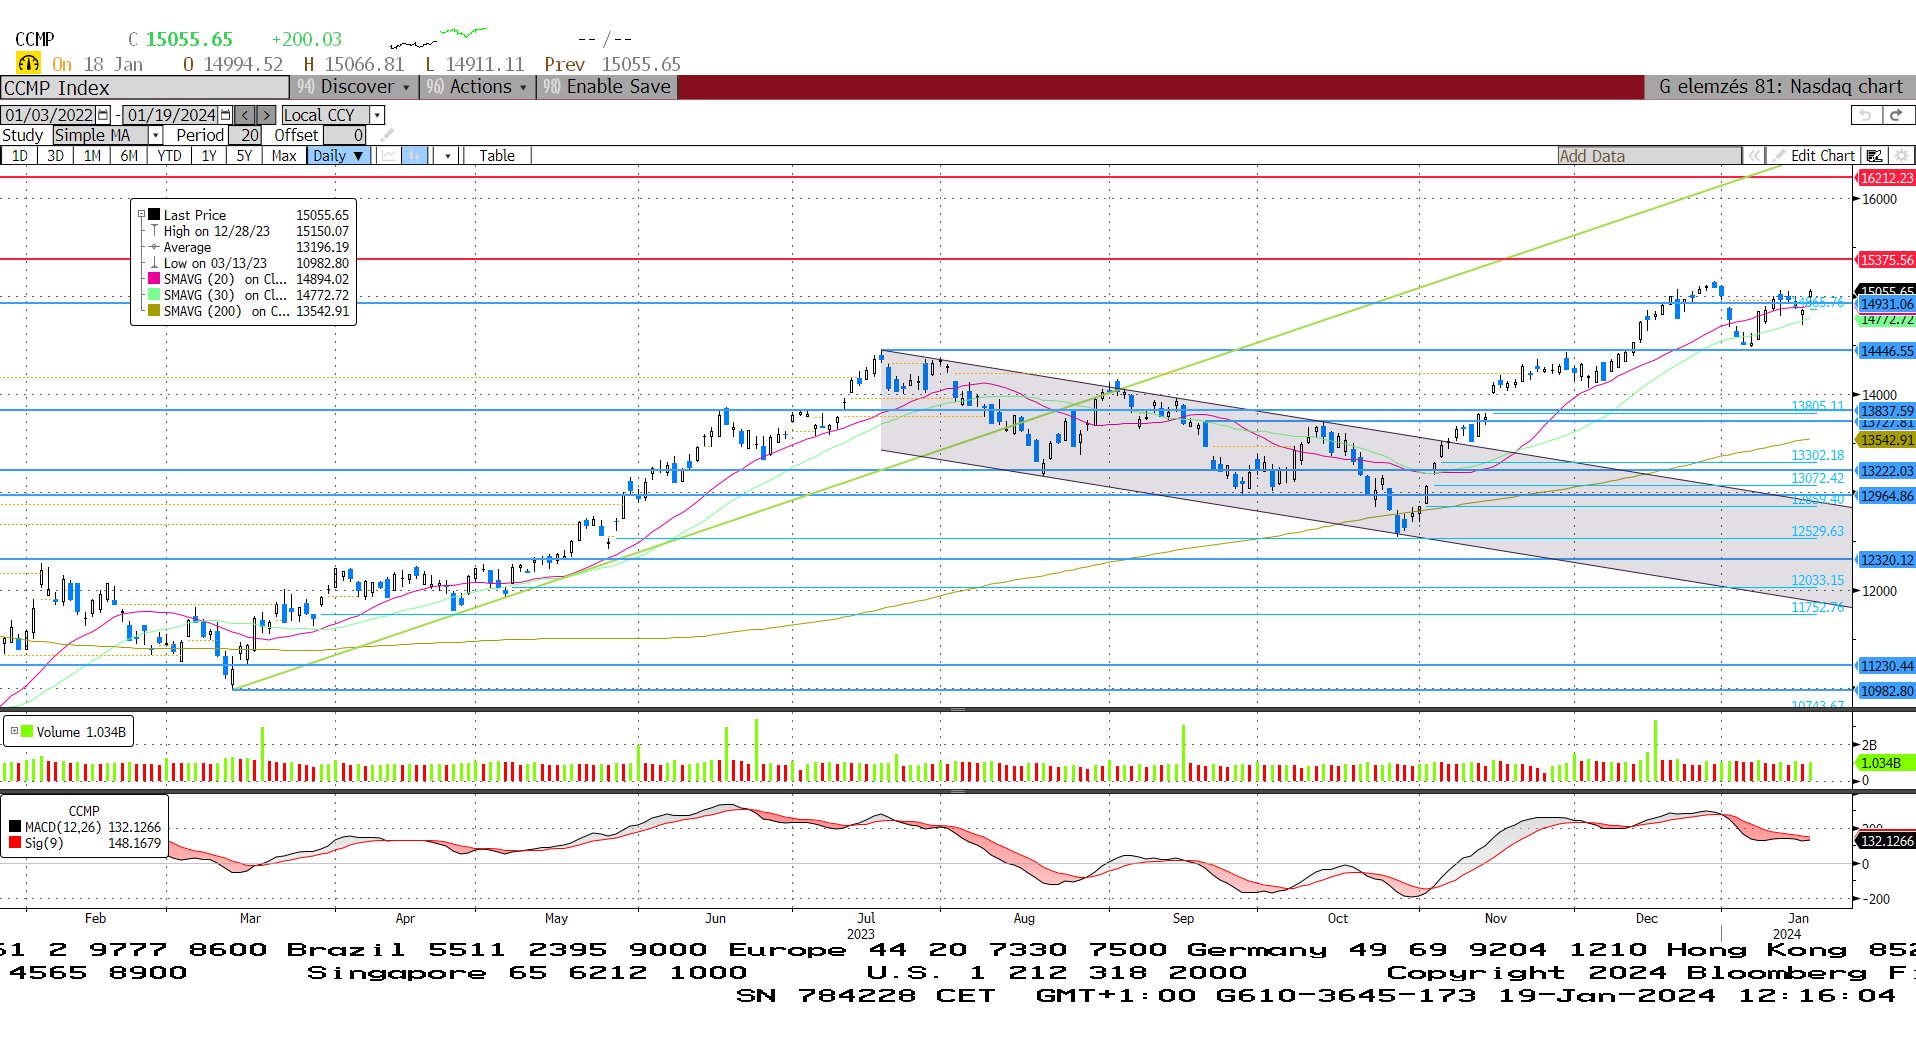Click Enable Save button
This screenshot has height=1051, width=1916.
[x=607, y=87]
